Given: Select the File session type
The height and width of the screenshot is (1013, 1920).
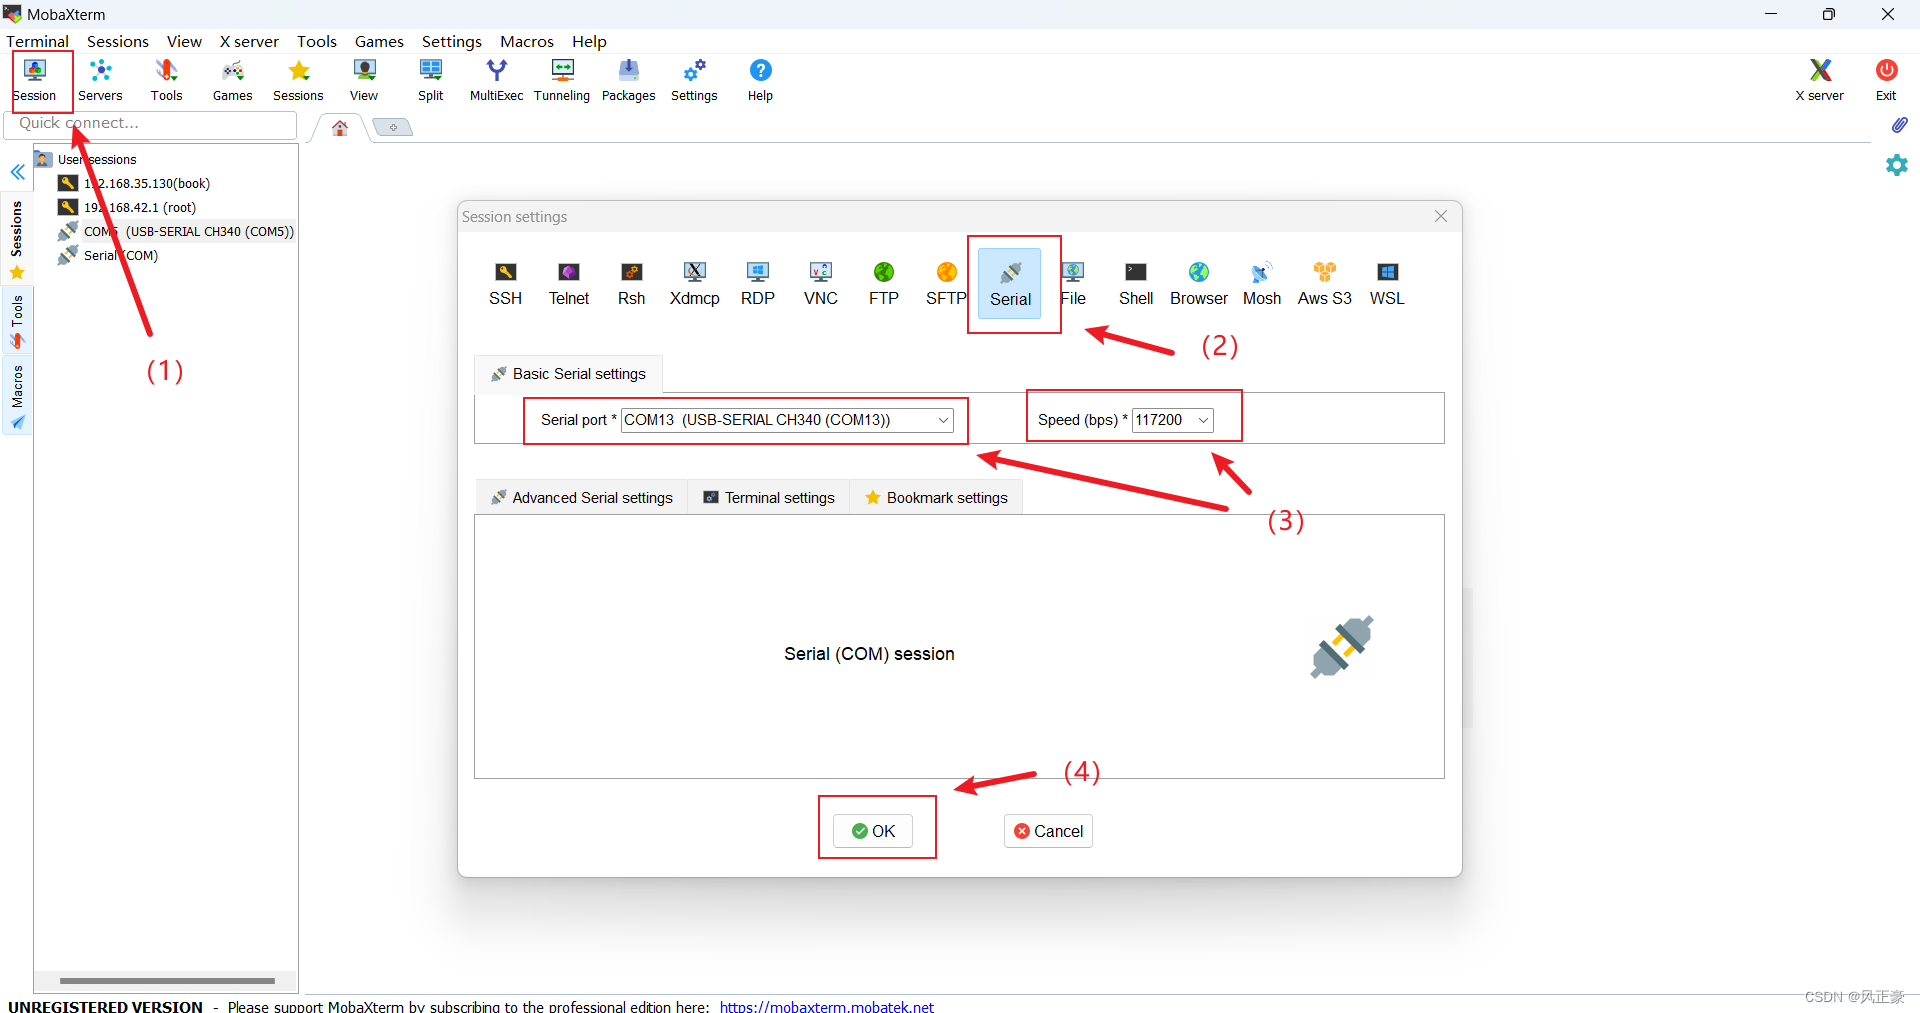Looking at the screenshot, I should coord(1073,284).
